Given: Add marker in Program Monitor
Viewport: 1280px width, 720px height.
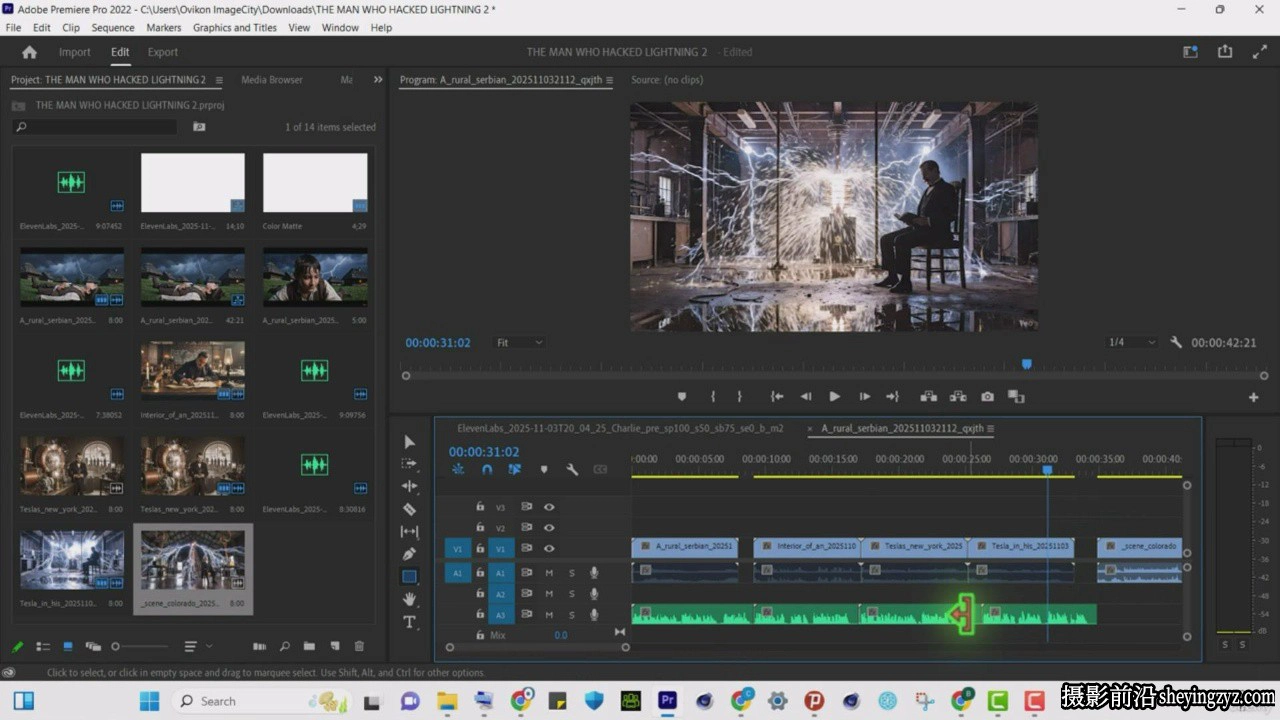Looking at the screenshot, I should click(x=682, y=397).
